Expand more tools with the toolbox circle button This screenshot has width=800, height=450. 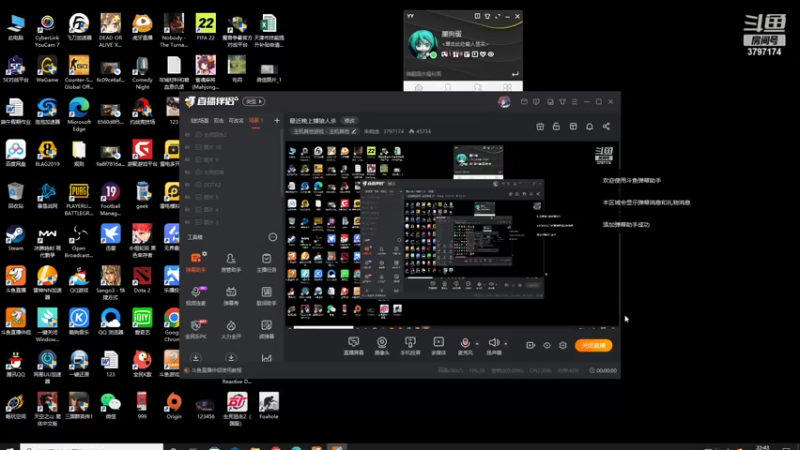click(x=272, y=237)
